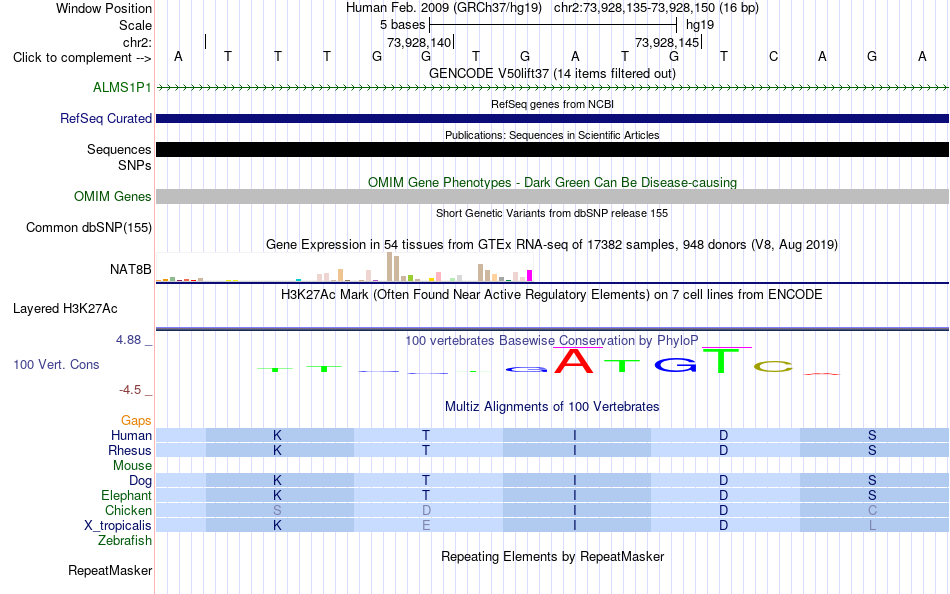Click the Rhesus alignment row label
This screenshot has width=950, height=594.
[130, 450]
